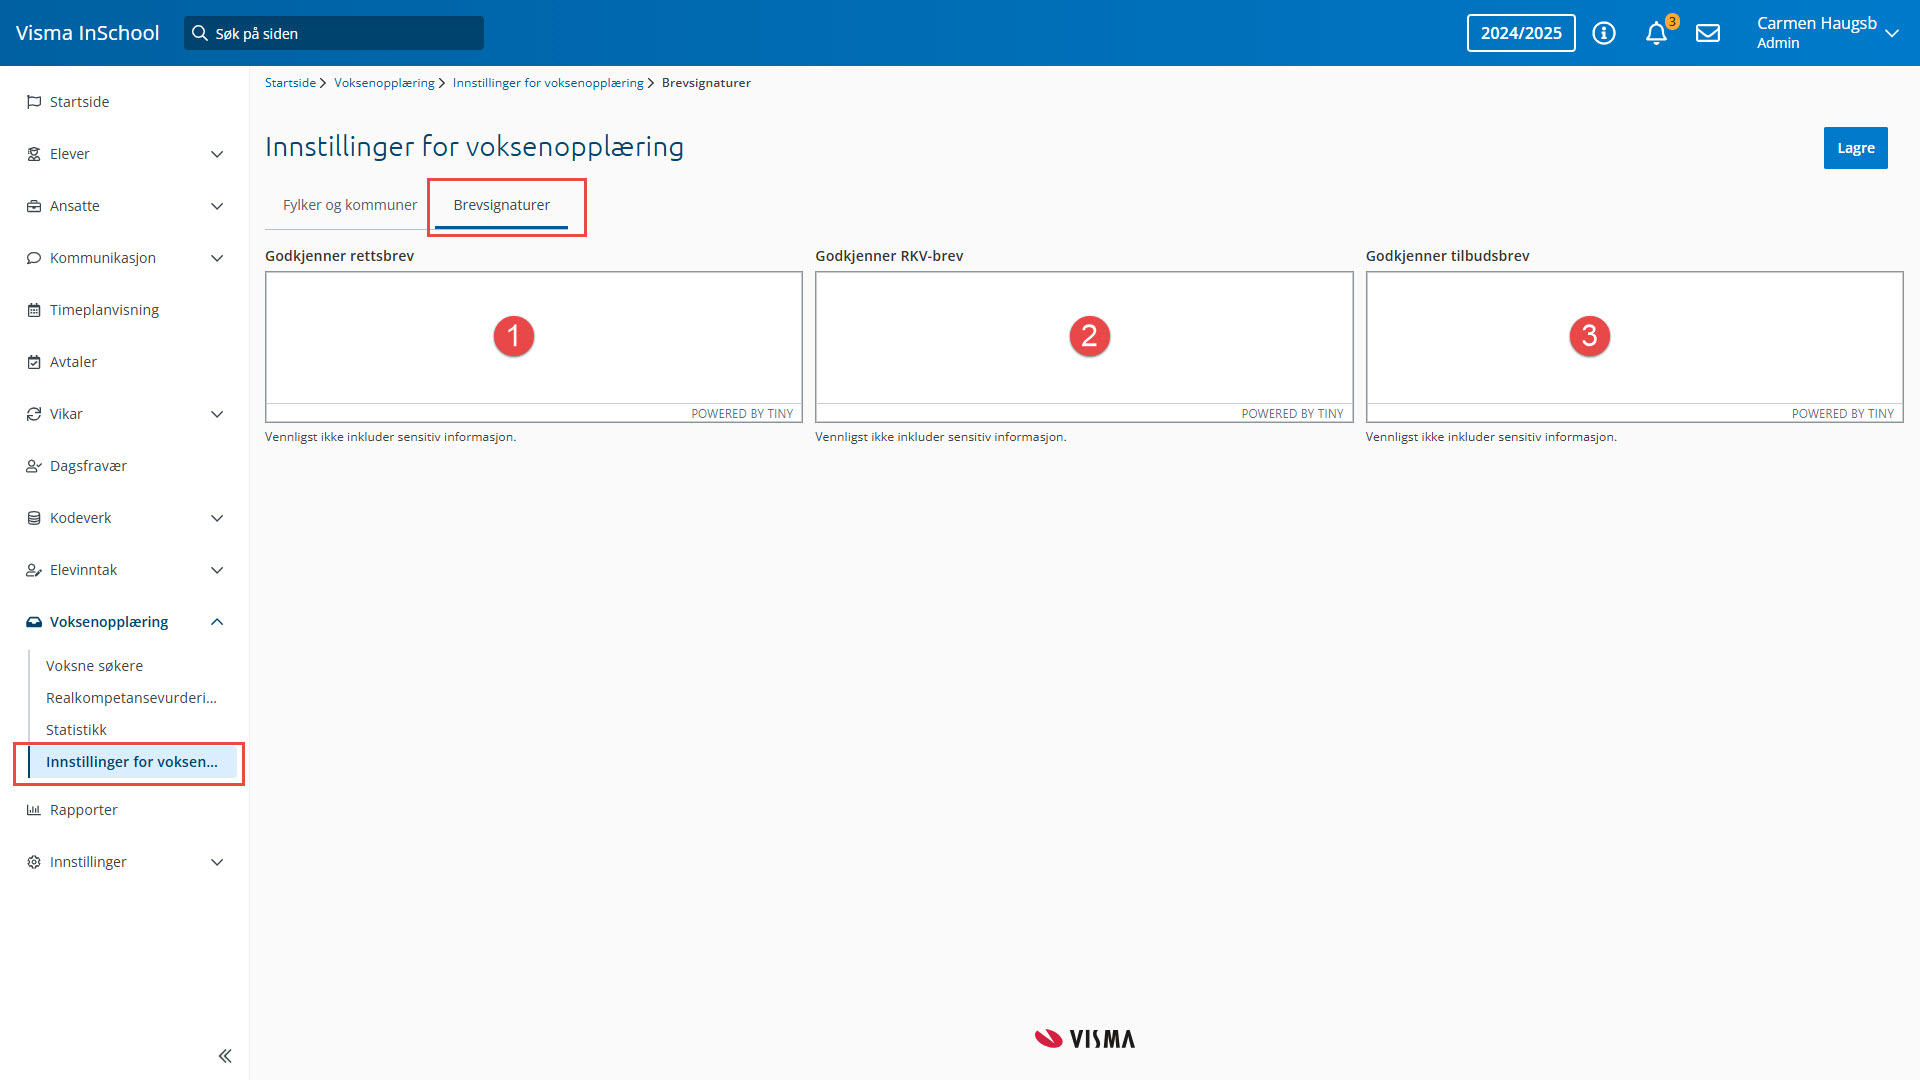Click the Avtaler sidebar icon
The image size is (1920, 1080).
pos(34,362)
